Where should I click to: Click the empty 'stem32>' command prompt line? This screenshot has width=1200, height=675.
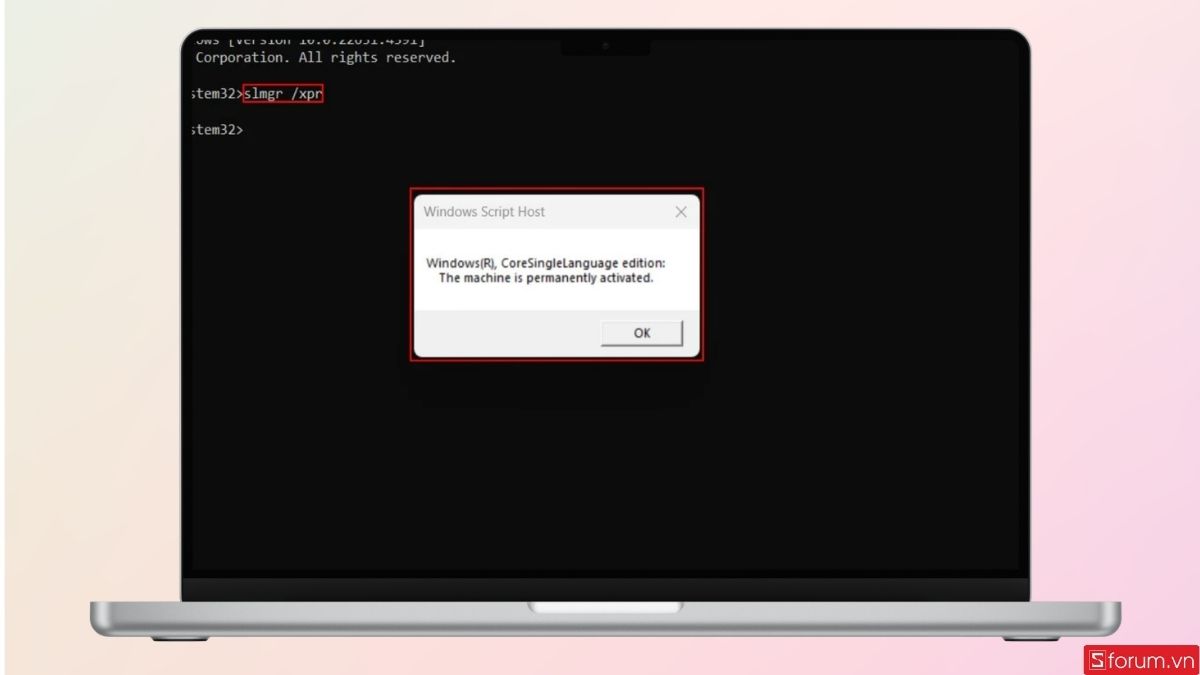pyautogui.click(x=217, y=130)
